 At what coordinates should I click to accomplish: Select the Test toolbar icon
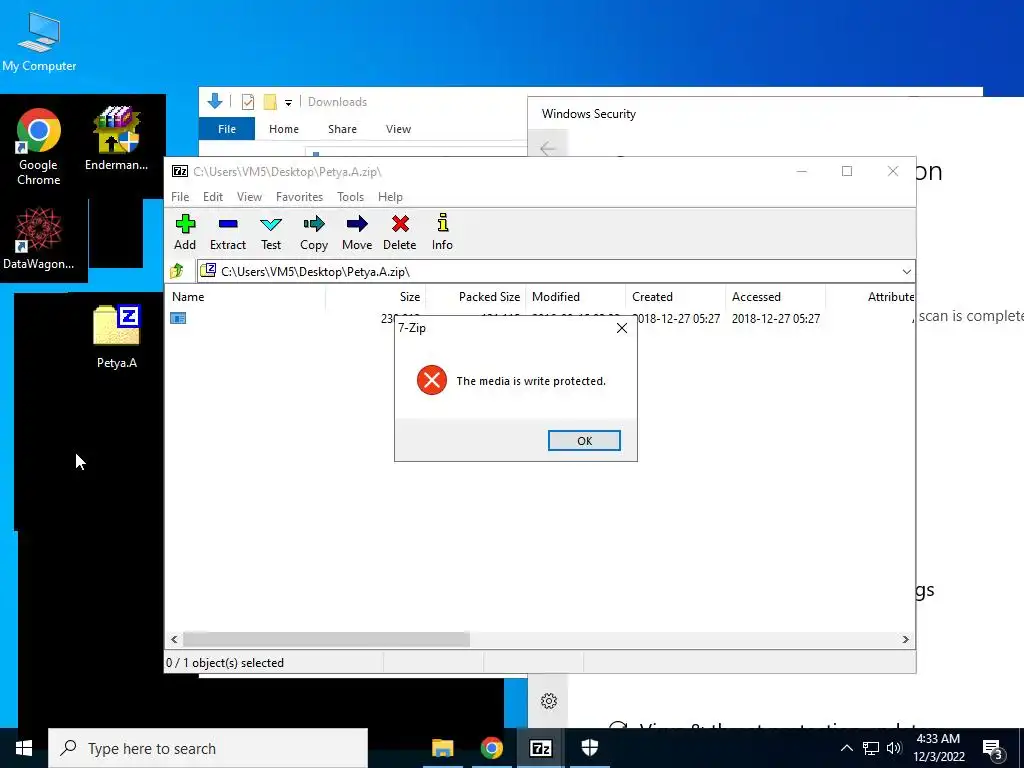coord(271,232)
